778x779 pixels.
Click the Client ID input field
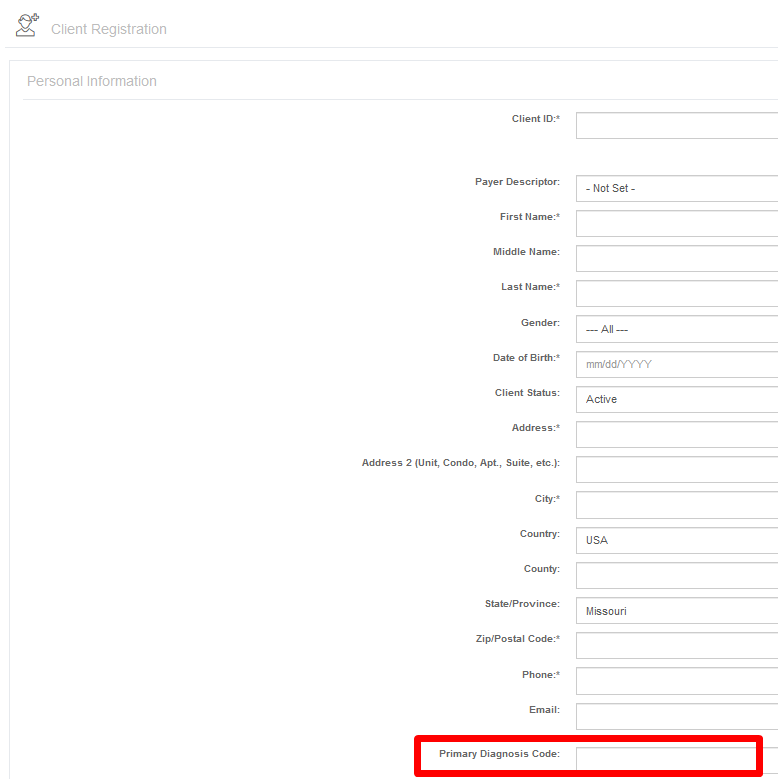(677, 125)
